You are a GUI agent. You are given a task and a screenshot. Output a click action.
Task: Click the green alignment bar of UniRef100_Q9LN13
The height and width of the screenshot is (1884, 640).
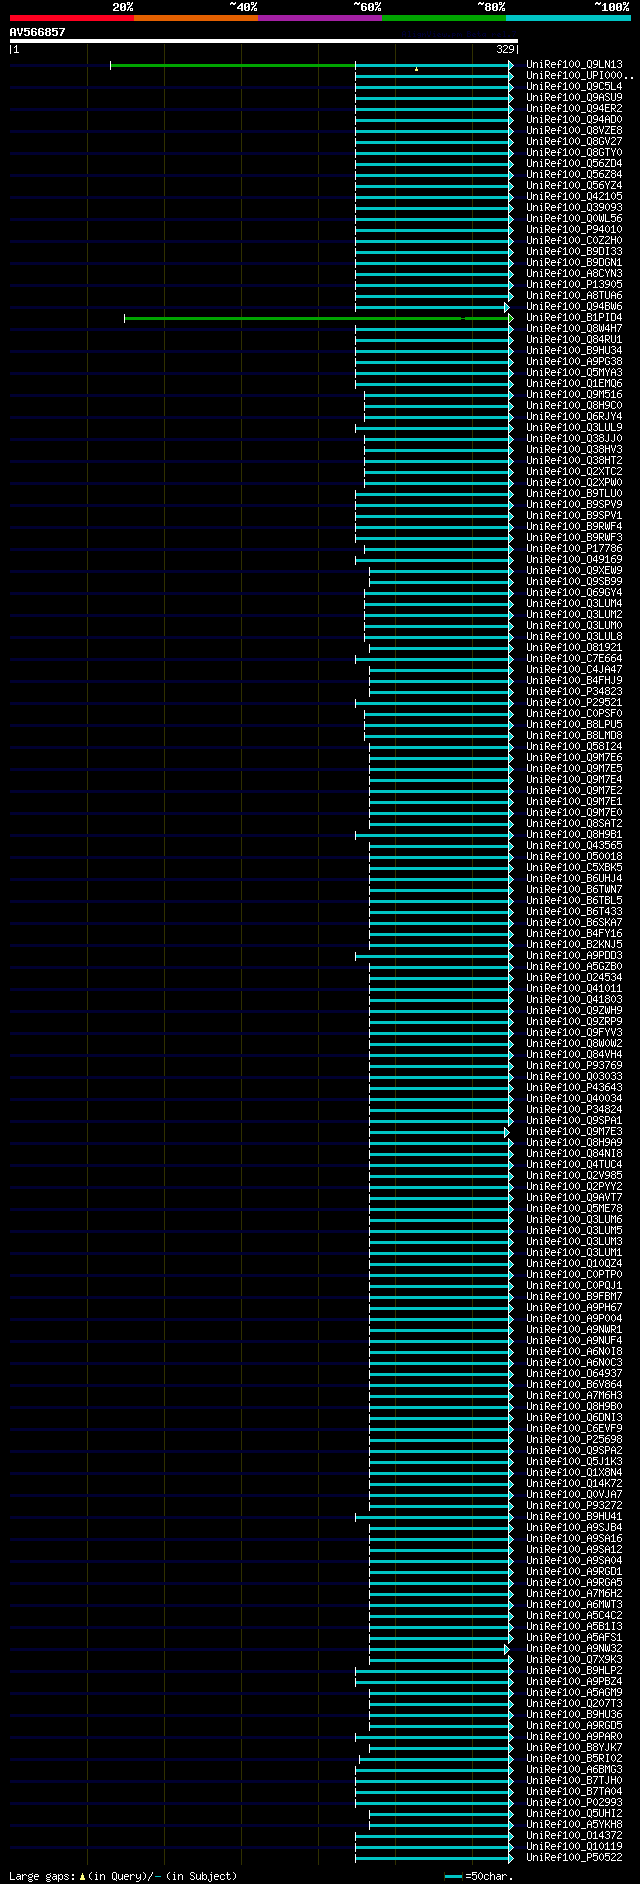coord(233,65)
